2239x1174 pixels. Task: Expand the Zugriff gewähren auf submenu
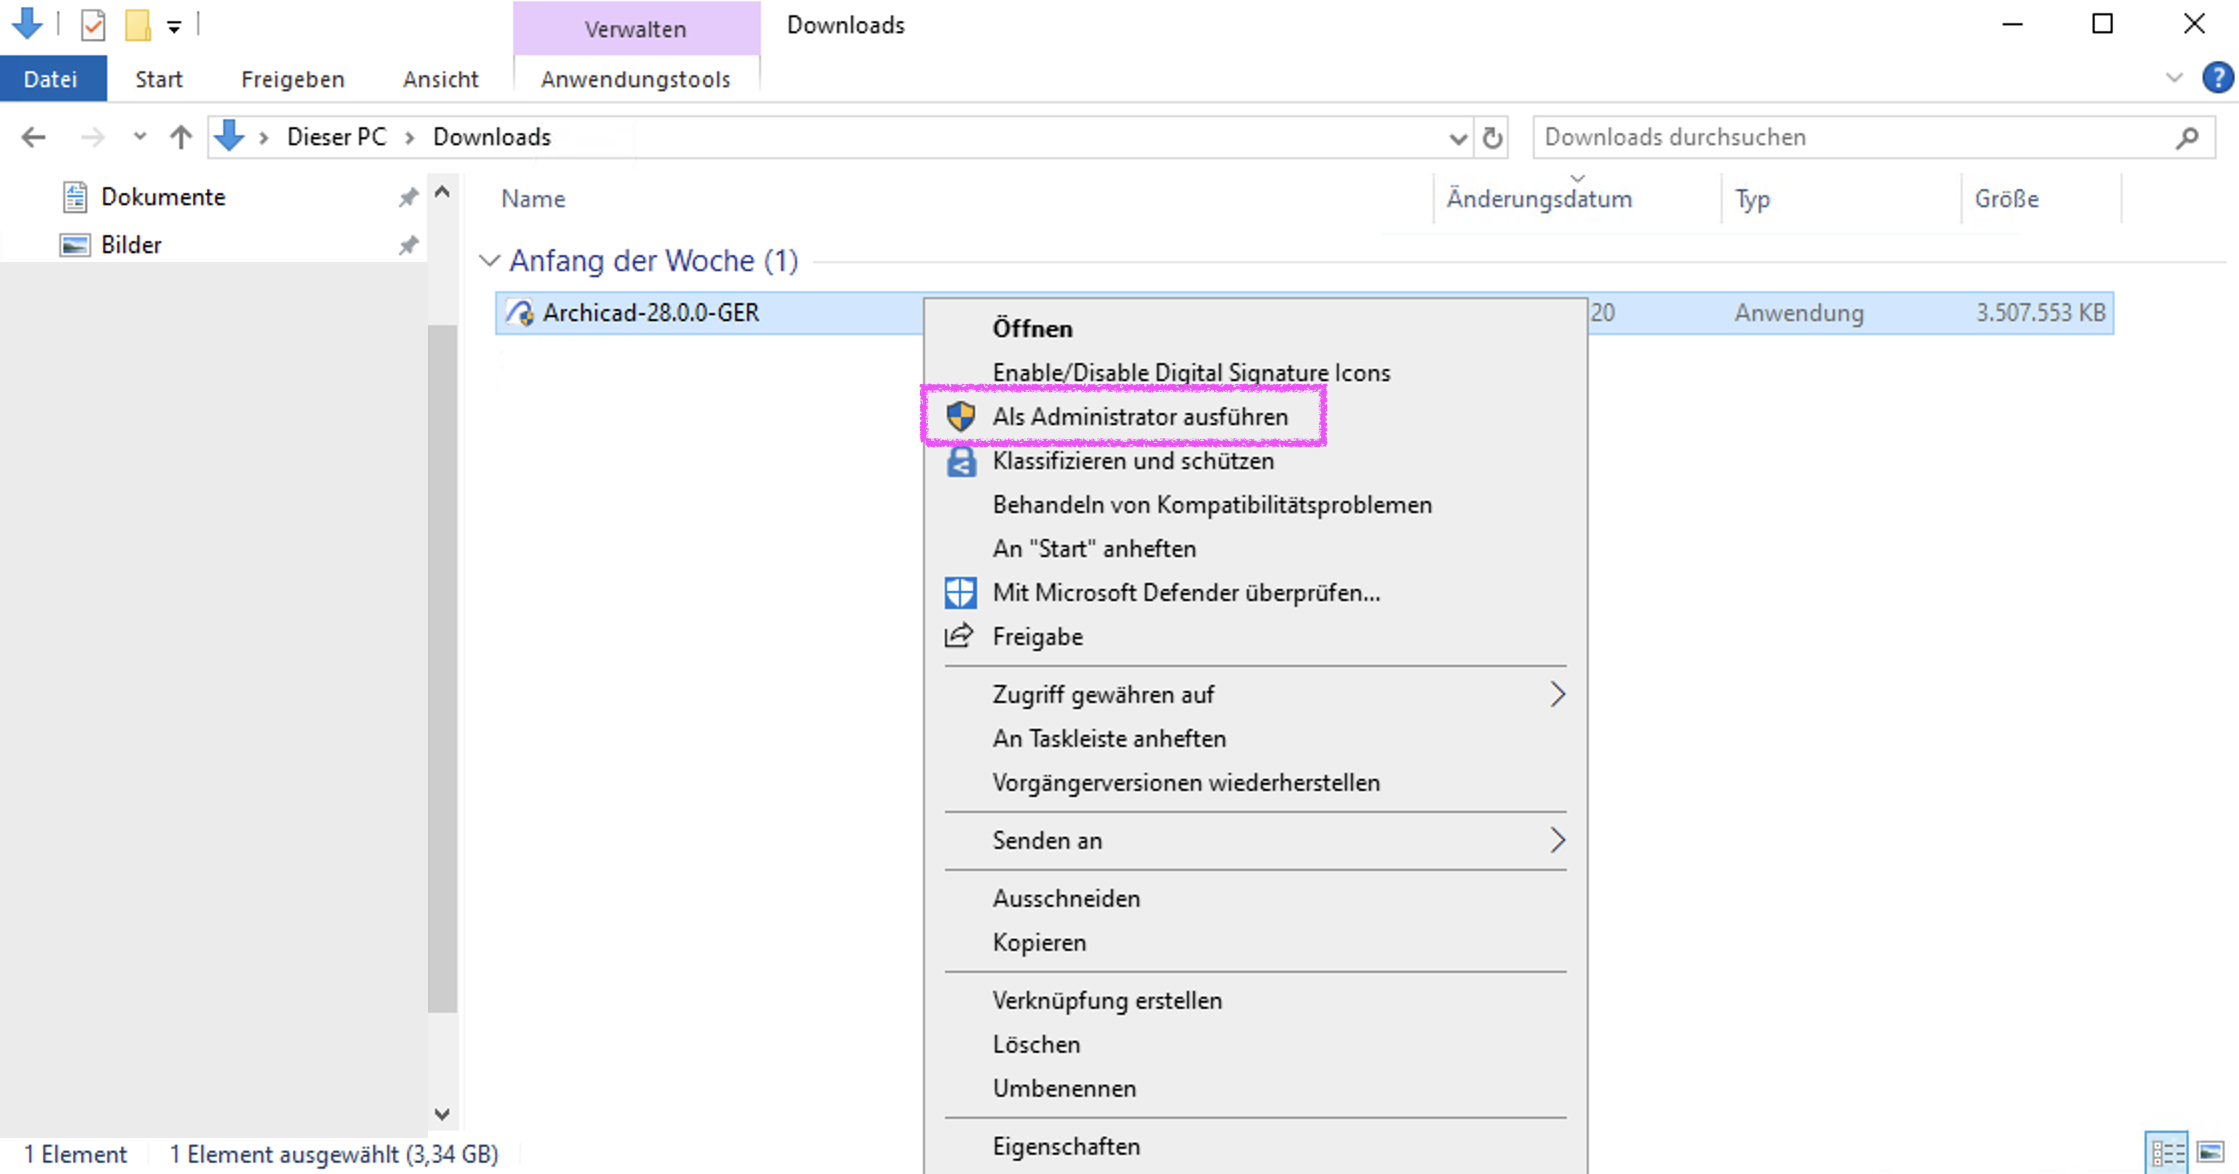pyautogui.click(x=1255, y=694)
